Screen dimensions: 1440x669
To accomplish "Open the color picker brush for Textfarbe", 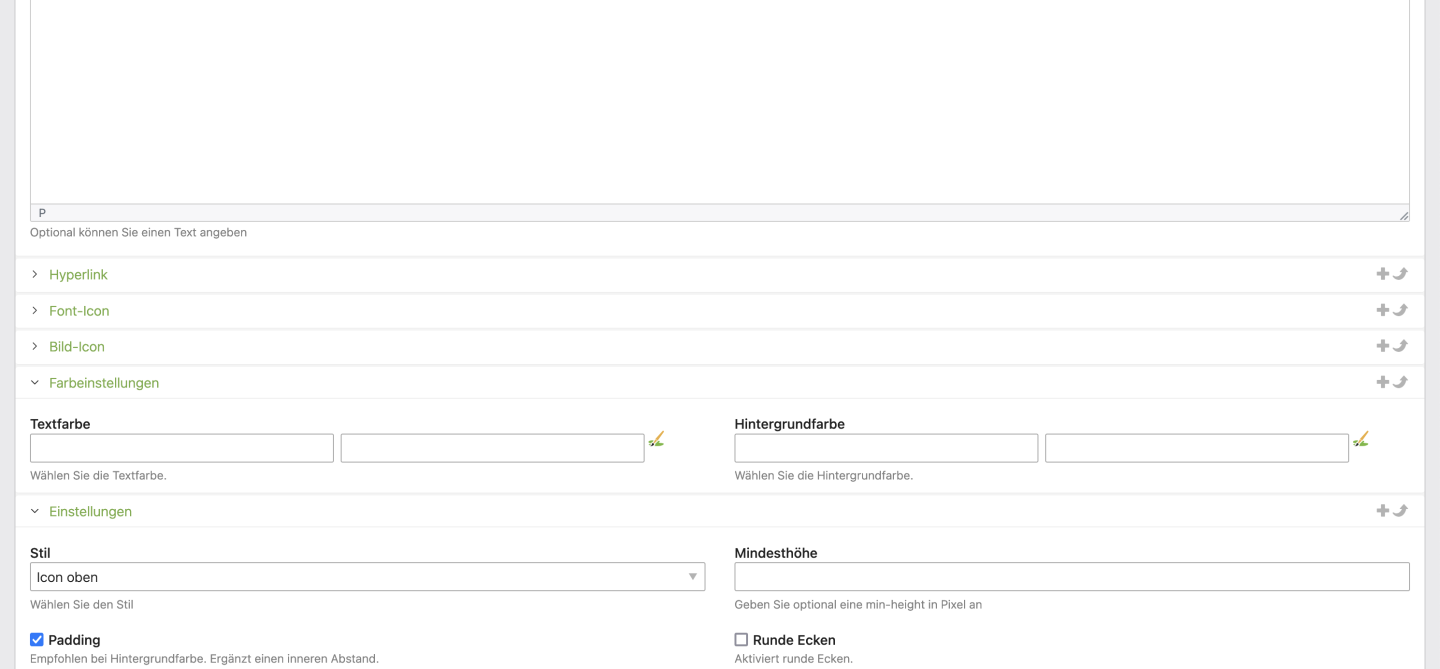I will (656, 439).
